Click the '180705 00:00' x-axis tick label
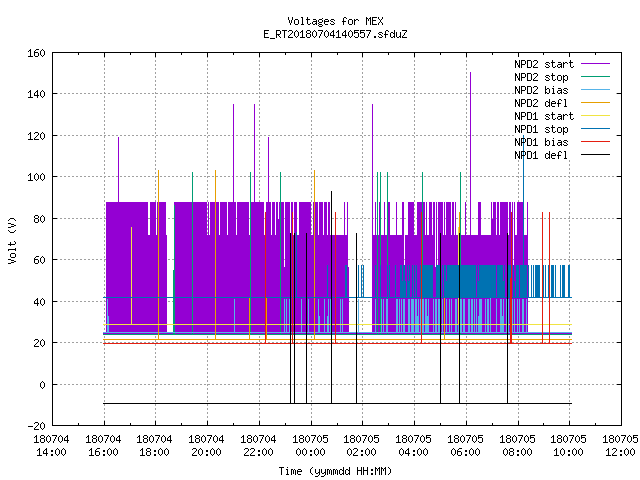Screen dimensions: 640x480 click(x=310, y=446)
